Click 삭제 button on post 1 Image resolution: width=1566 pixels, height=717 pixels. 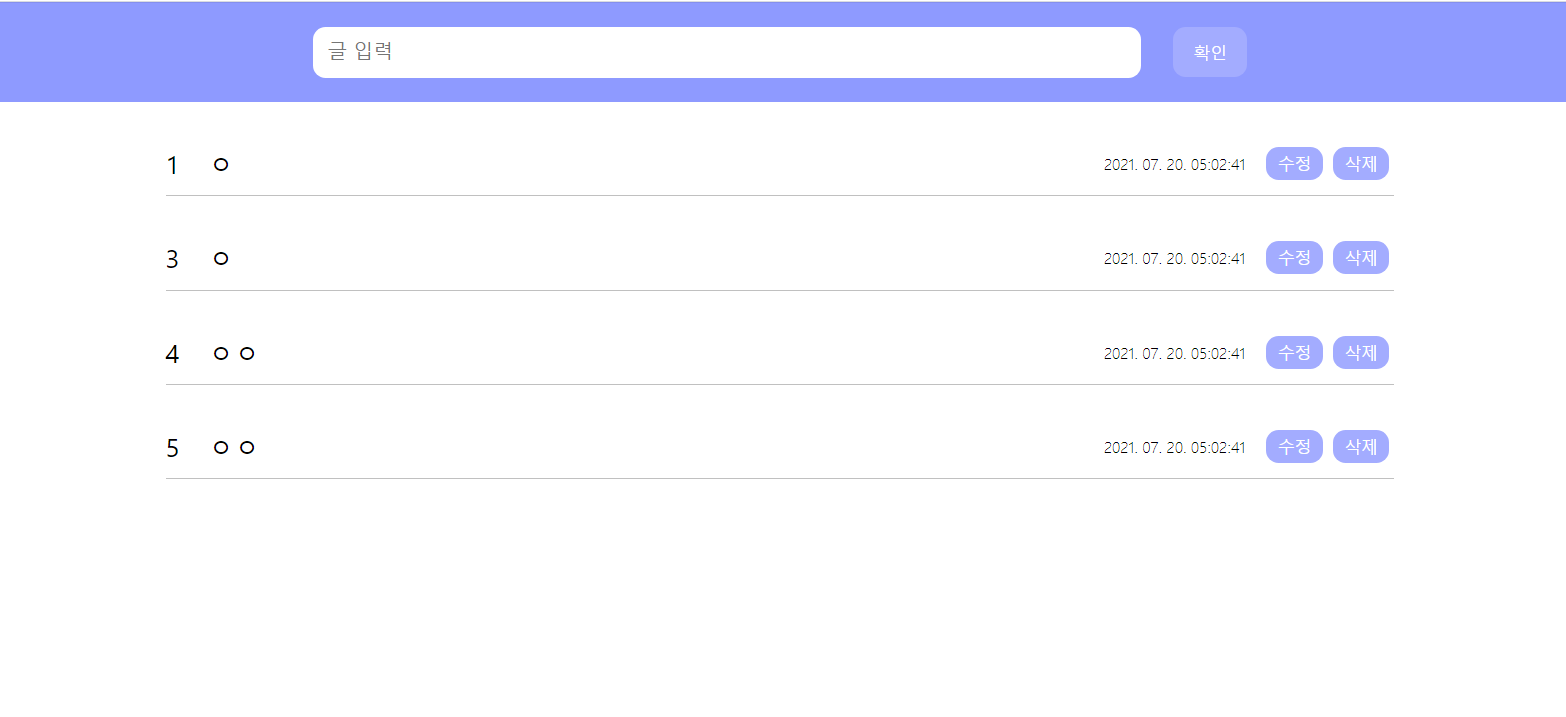coord(1361,163)
